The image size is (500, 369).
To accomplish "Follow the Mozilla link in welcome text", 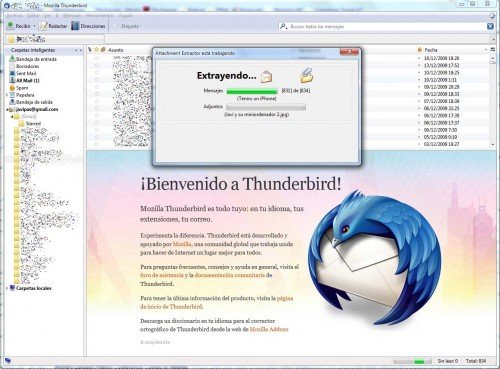I will (182, 244).
